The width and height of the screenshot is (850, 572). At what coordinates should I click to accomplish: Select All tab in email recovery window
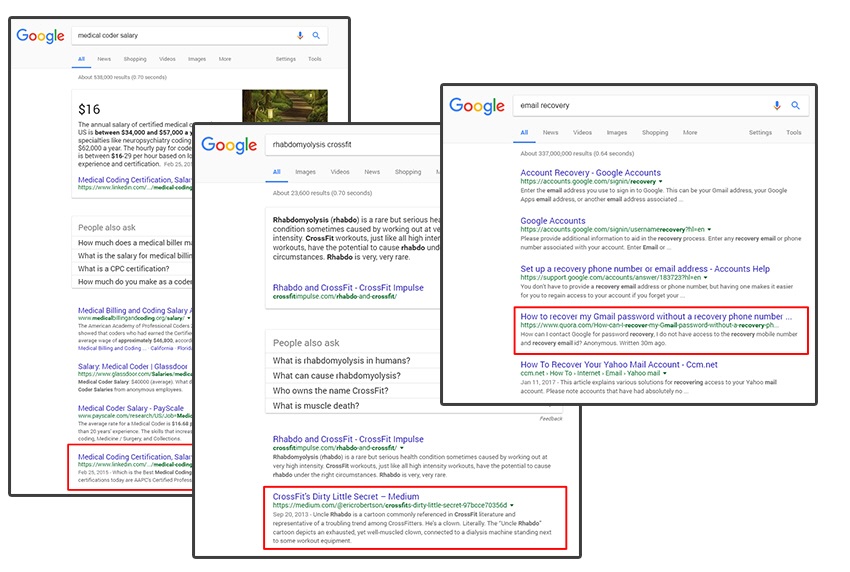point(524,132)
